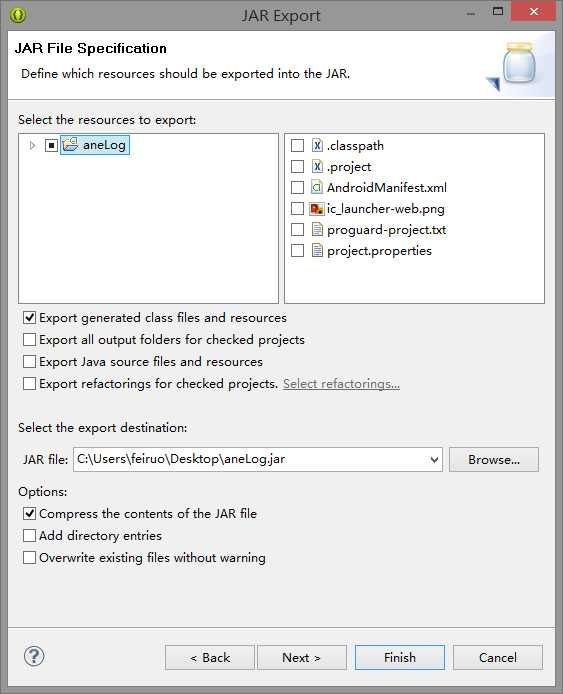563x694 pixels.
Task: Open the JAR file path dropdown list
Action: click(434, 459)
